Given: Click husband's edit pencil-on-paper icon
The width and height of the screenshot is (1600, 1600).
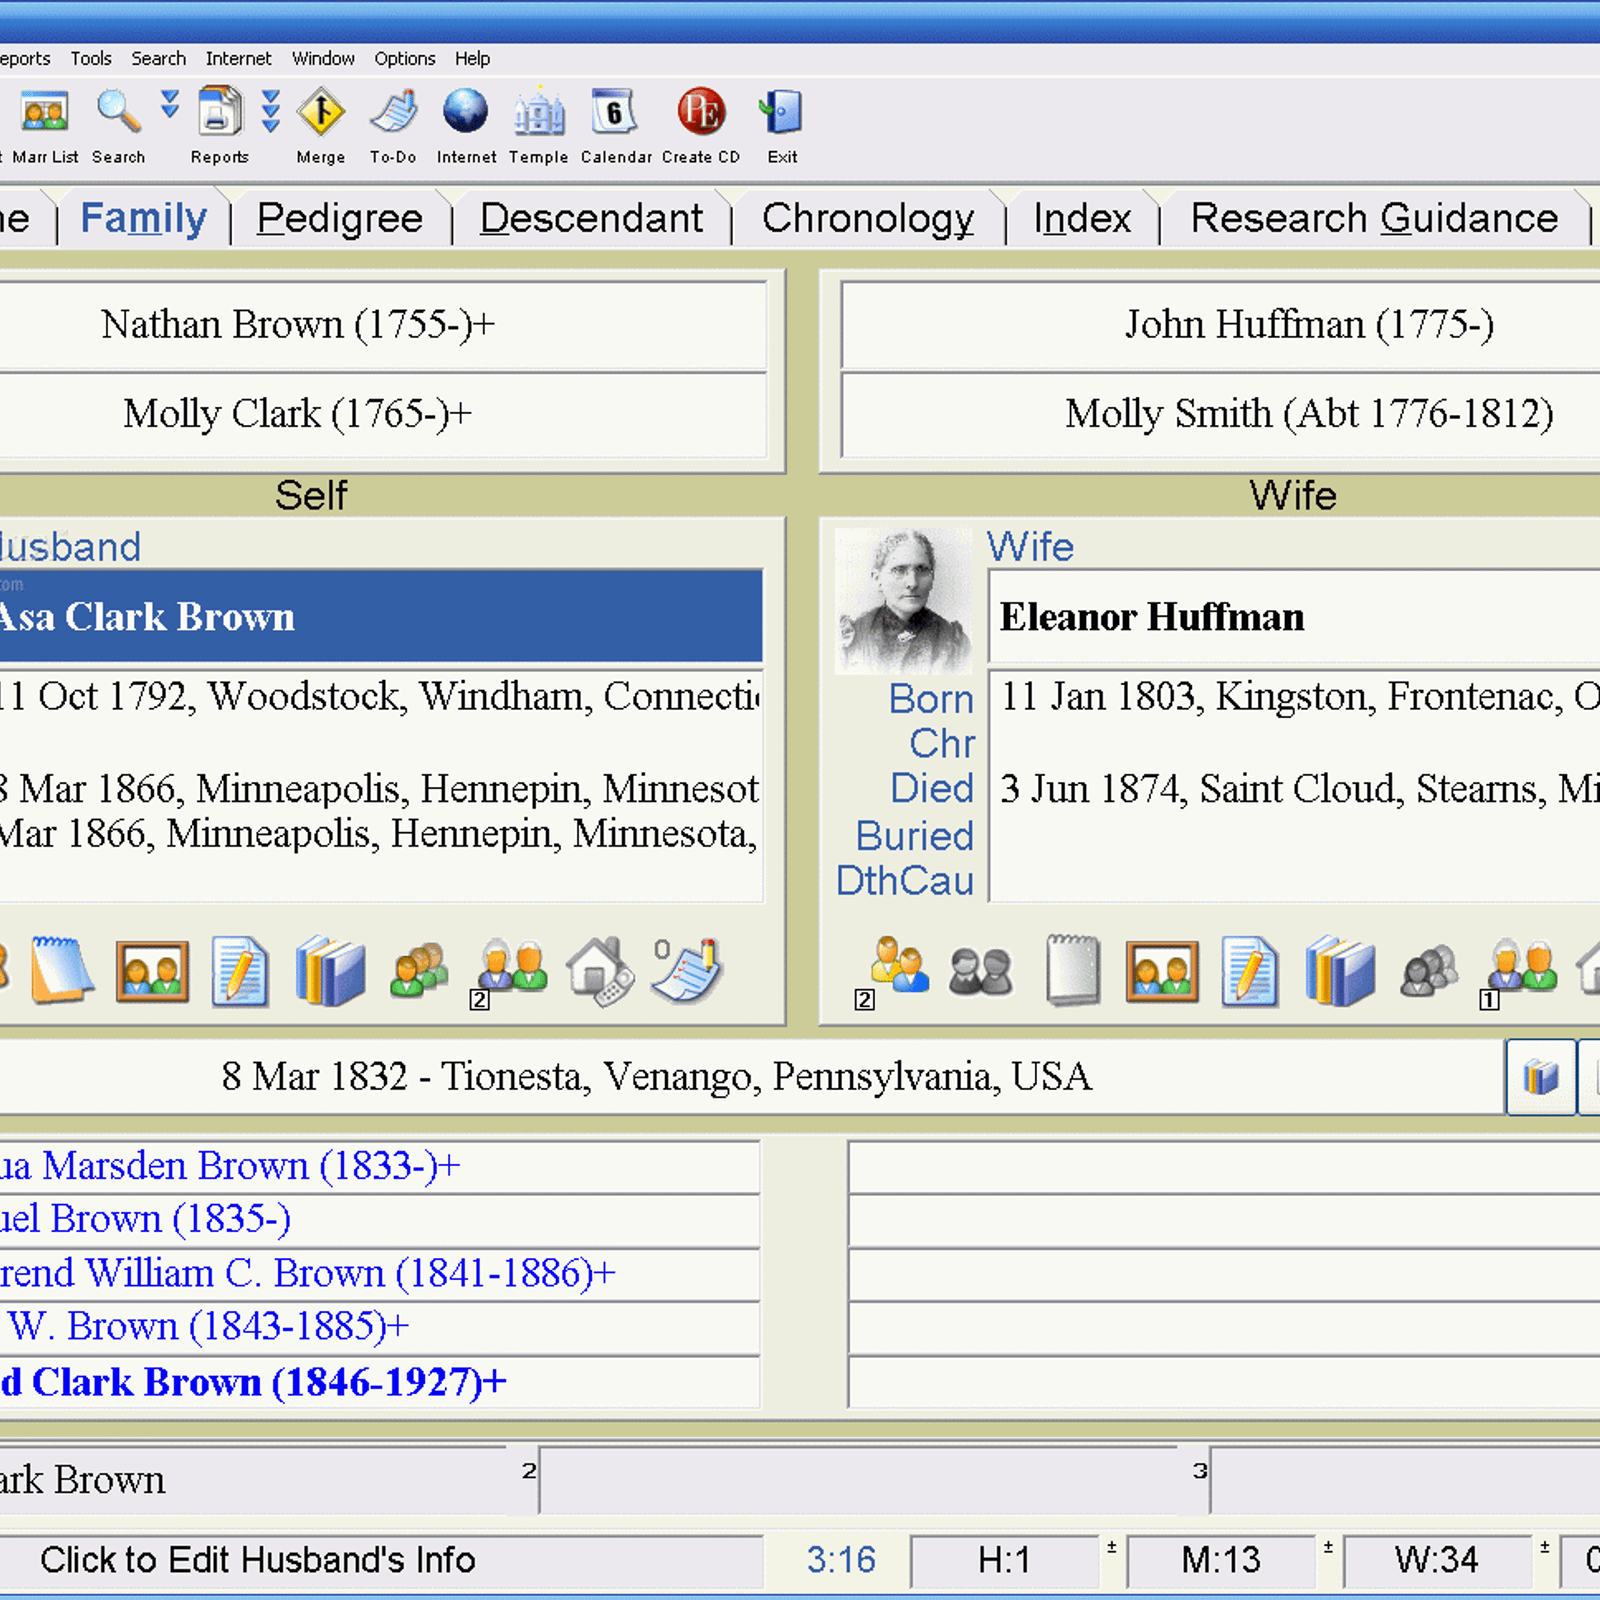Looking at the screenshot, I should tap(240, 970).
